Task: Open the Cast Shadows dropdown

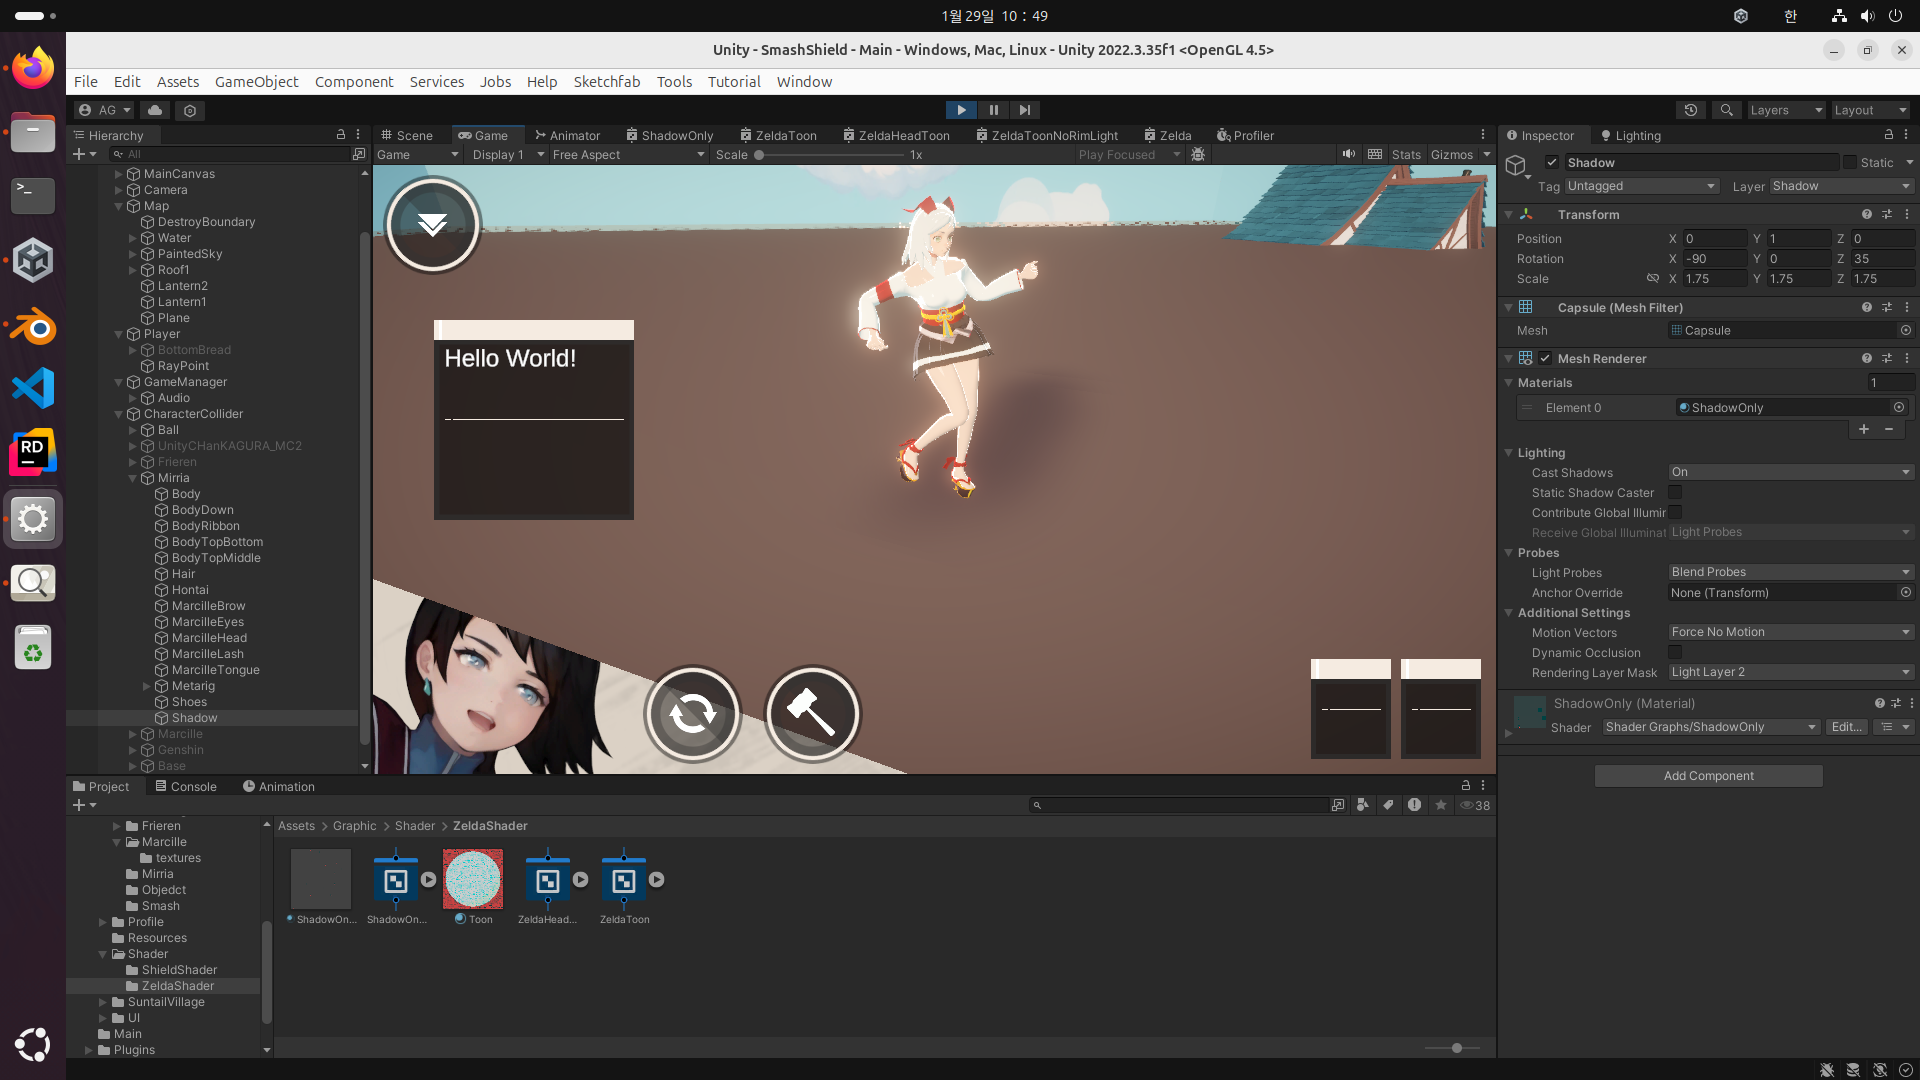Action: coord(1790,472)
